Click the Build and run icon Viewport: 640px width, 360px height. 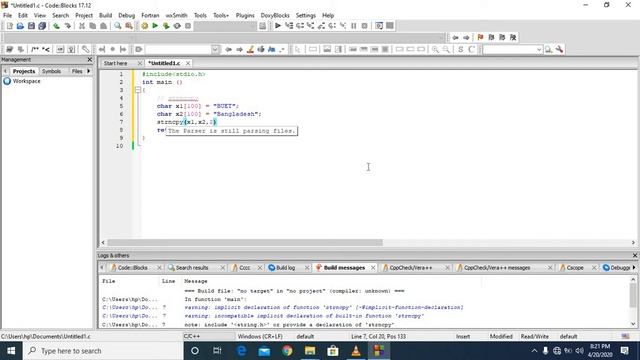tap(166, 26)
